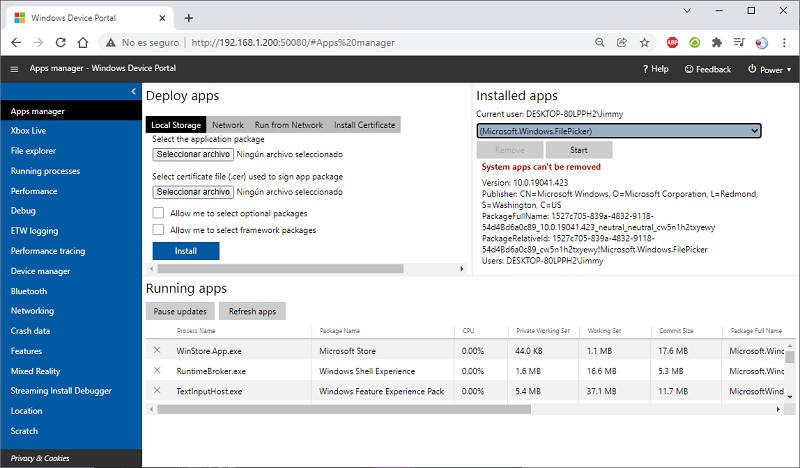Pause running apps updates

180,311
